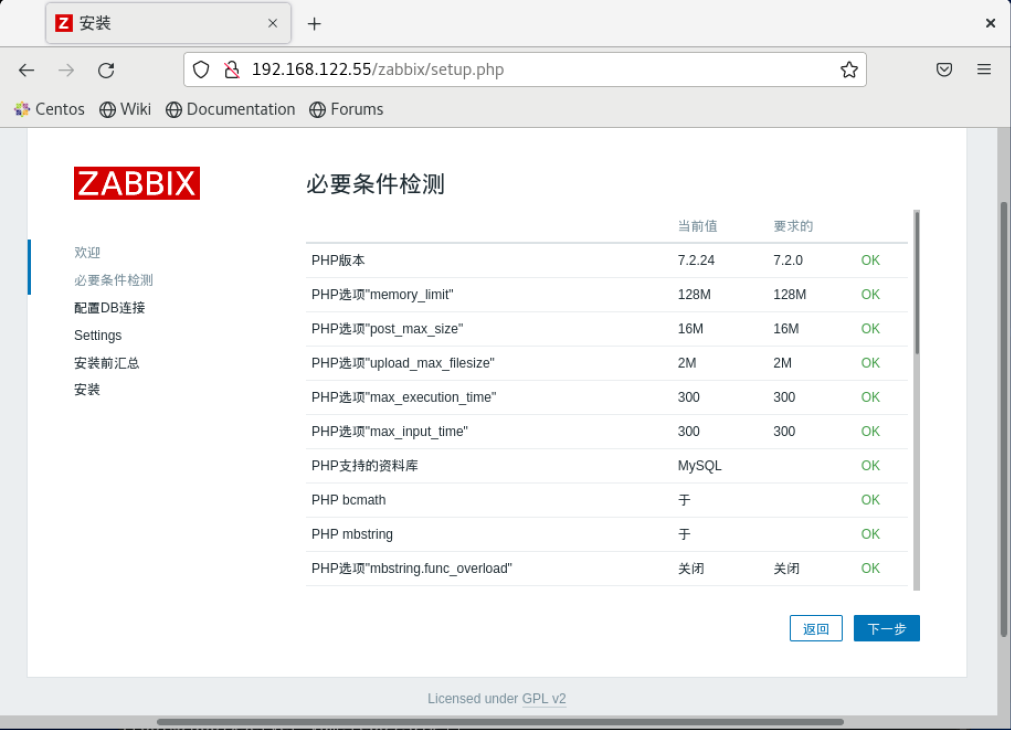Click PHP选项"memory_limit" row label
The image size is (1011, 730).
[382, 295]
